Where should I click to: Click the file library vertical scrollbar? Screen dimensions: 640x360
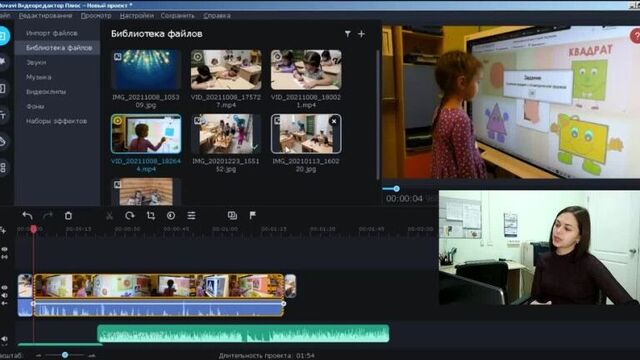pos(378,114)
